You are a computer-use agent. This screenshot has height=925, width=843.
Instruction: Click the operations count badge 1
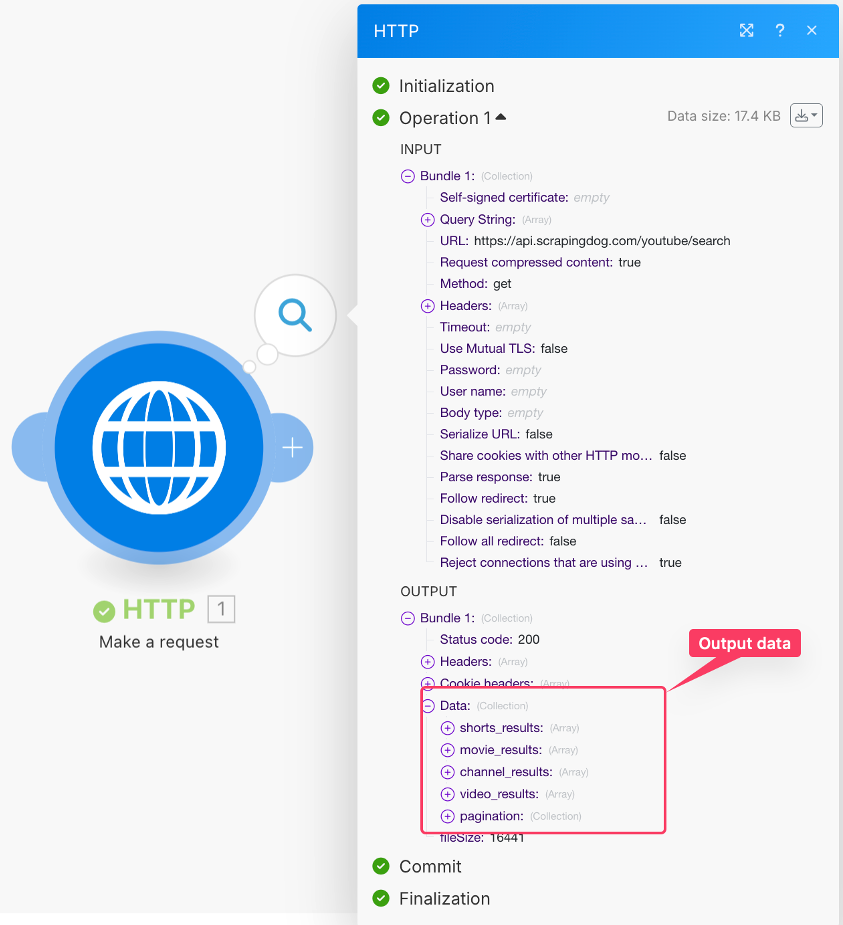(221, 609)
